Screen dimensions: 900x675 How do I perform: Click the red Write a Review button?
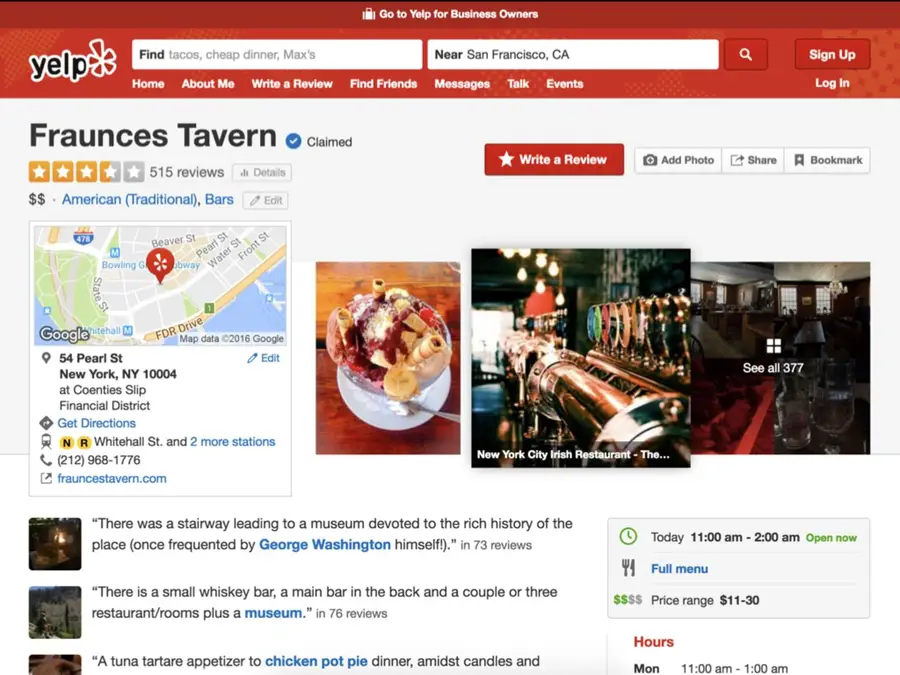554,160
